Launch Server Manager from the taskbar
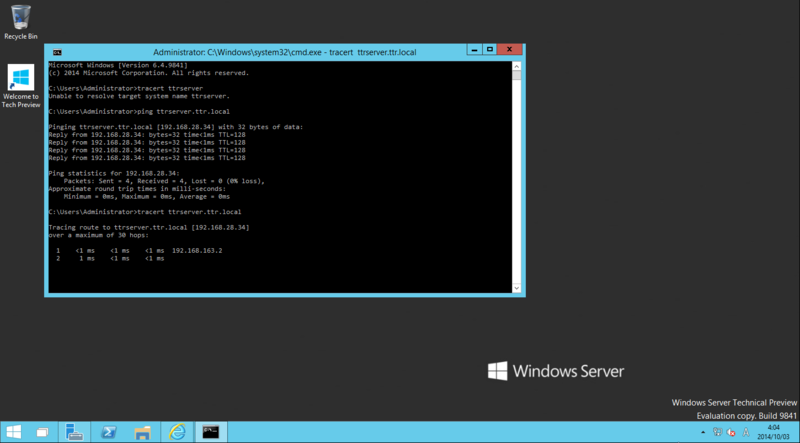This screenshot has height=443, width=800. [x=74, y=432]
